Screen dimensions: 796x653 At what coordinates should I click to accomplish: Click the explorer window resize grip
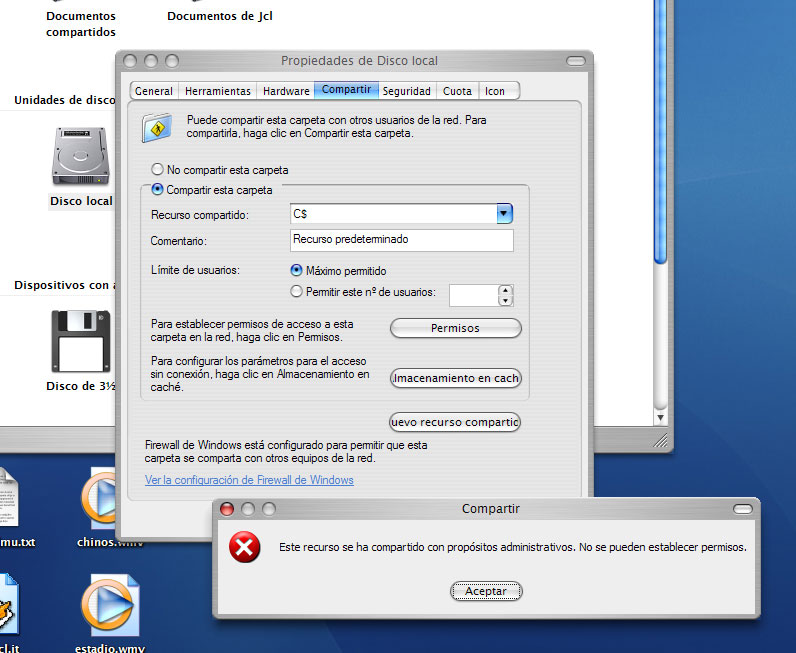(x=662, y=439)
